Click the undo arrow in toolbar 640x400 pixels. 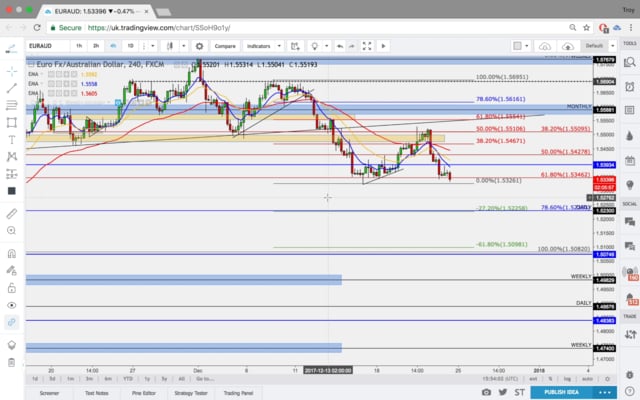pos(341,46)
